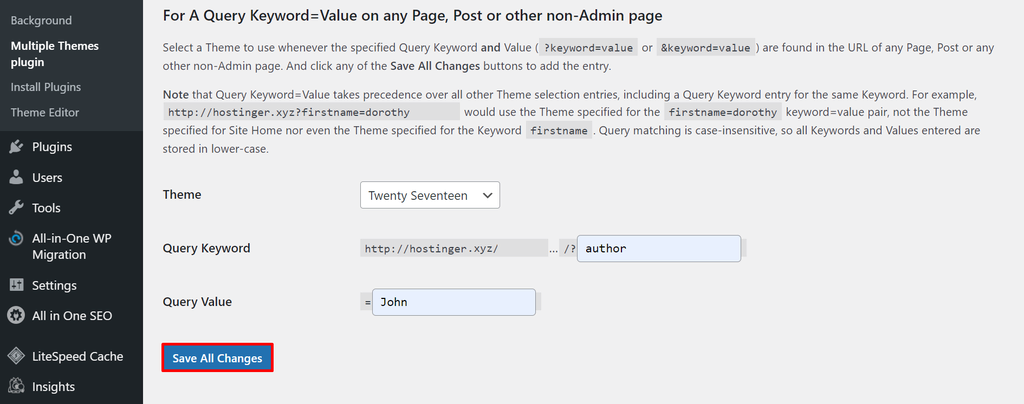
Task: Select the All in One SEO text label
Action: point(72,316)
